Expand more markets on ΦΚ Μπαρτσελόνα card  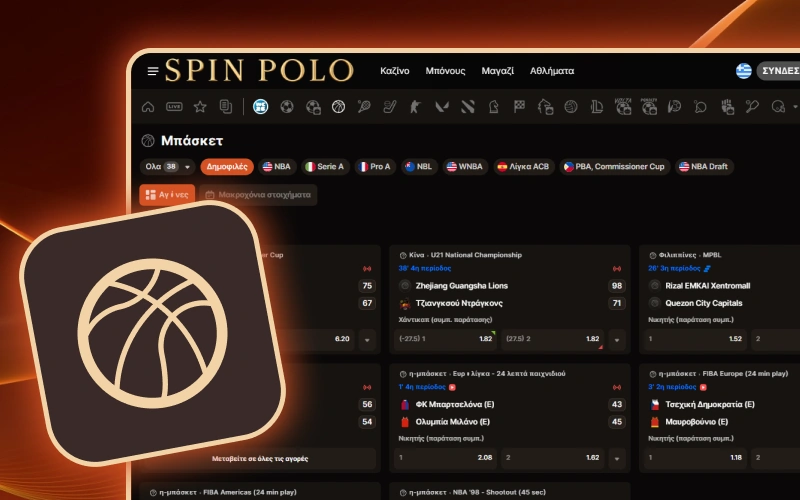pyautogui.click(x=617, y=459)
